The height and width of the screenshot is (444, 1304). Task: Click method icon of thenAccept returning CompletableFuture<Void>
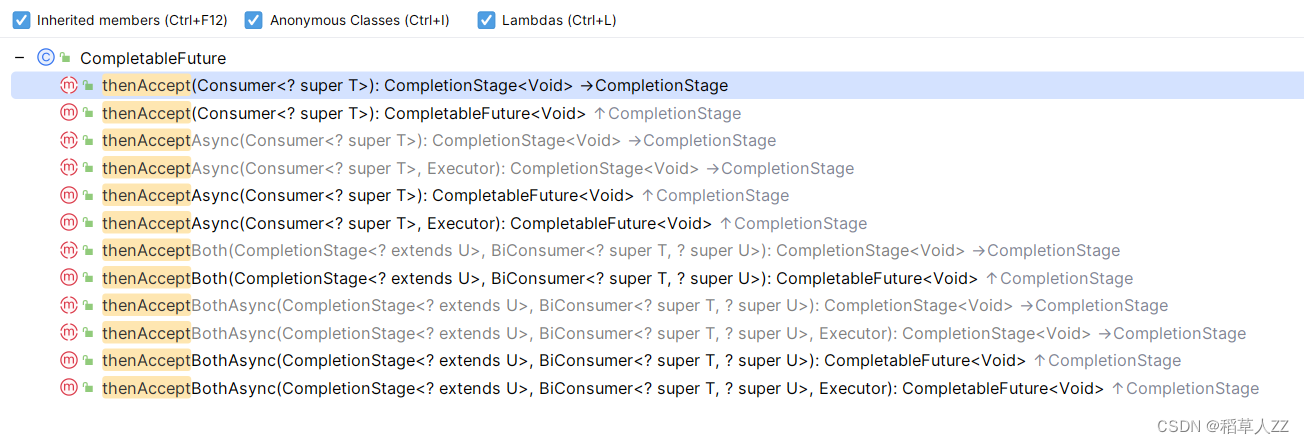pos(69,113)
